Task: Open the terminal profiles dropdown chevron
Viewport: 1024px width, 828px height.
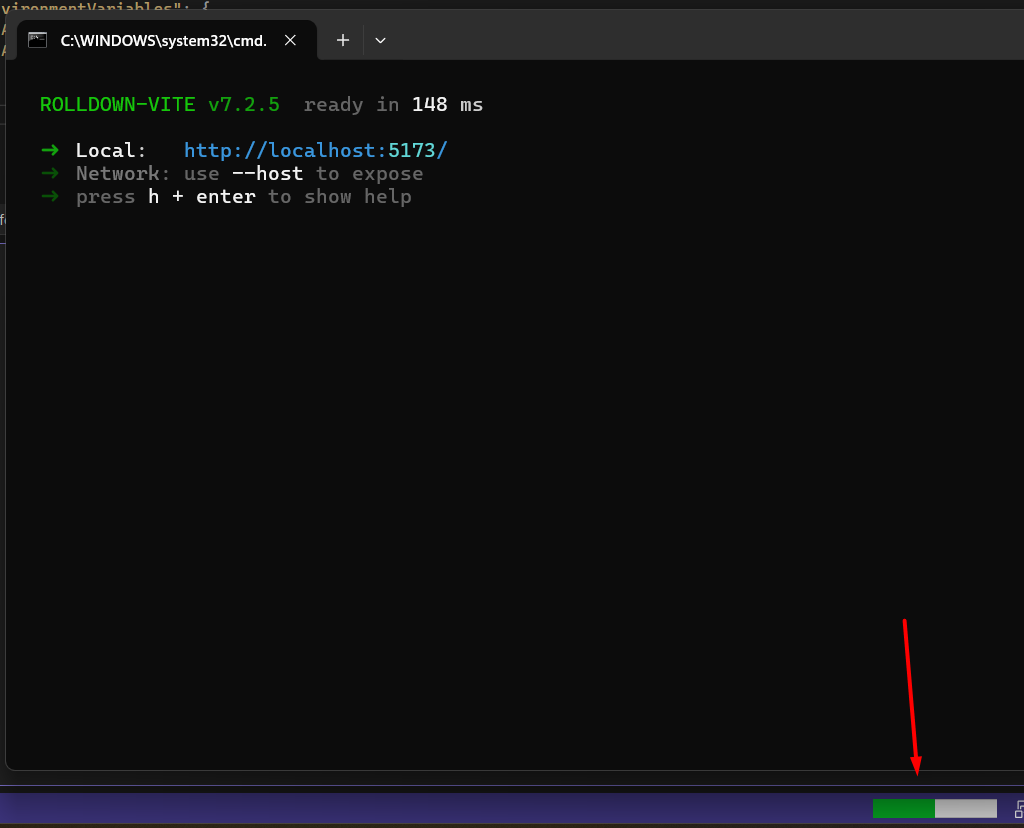Action: tap(380, 40)
